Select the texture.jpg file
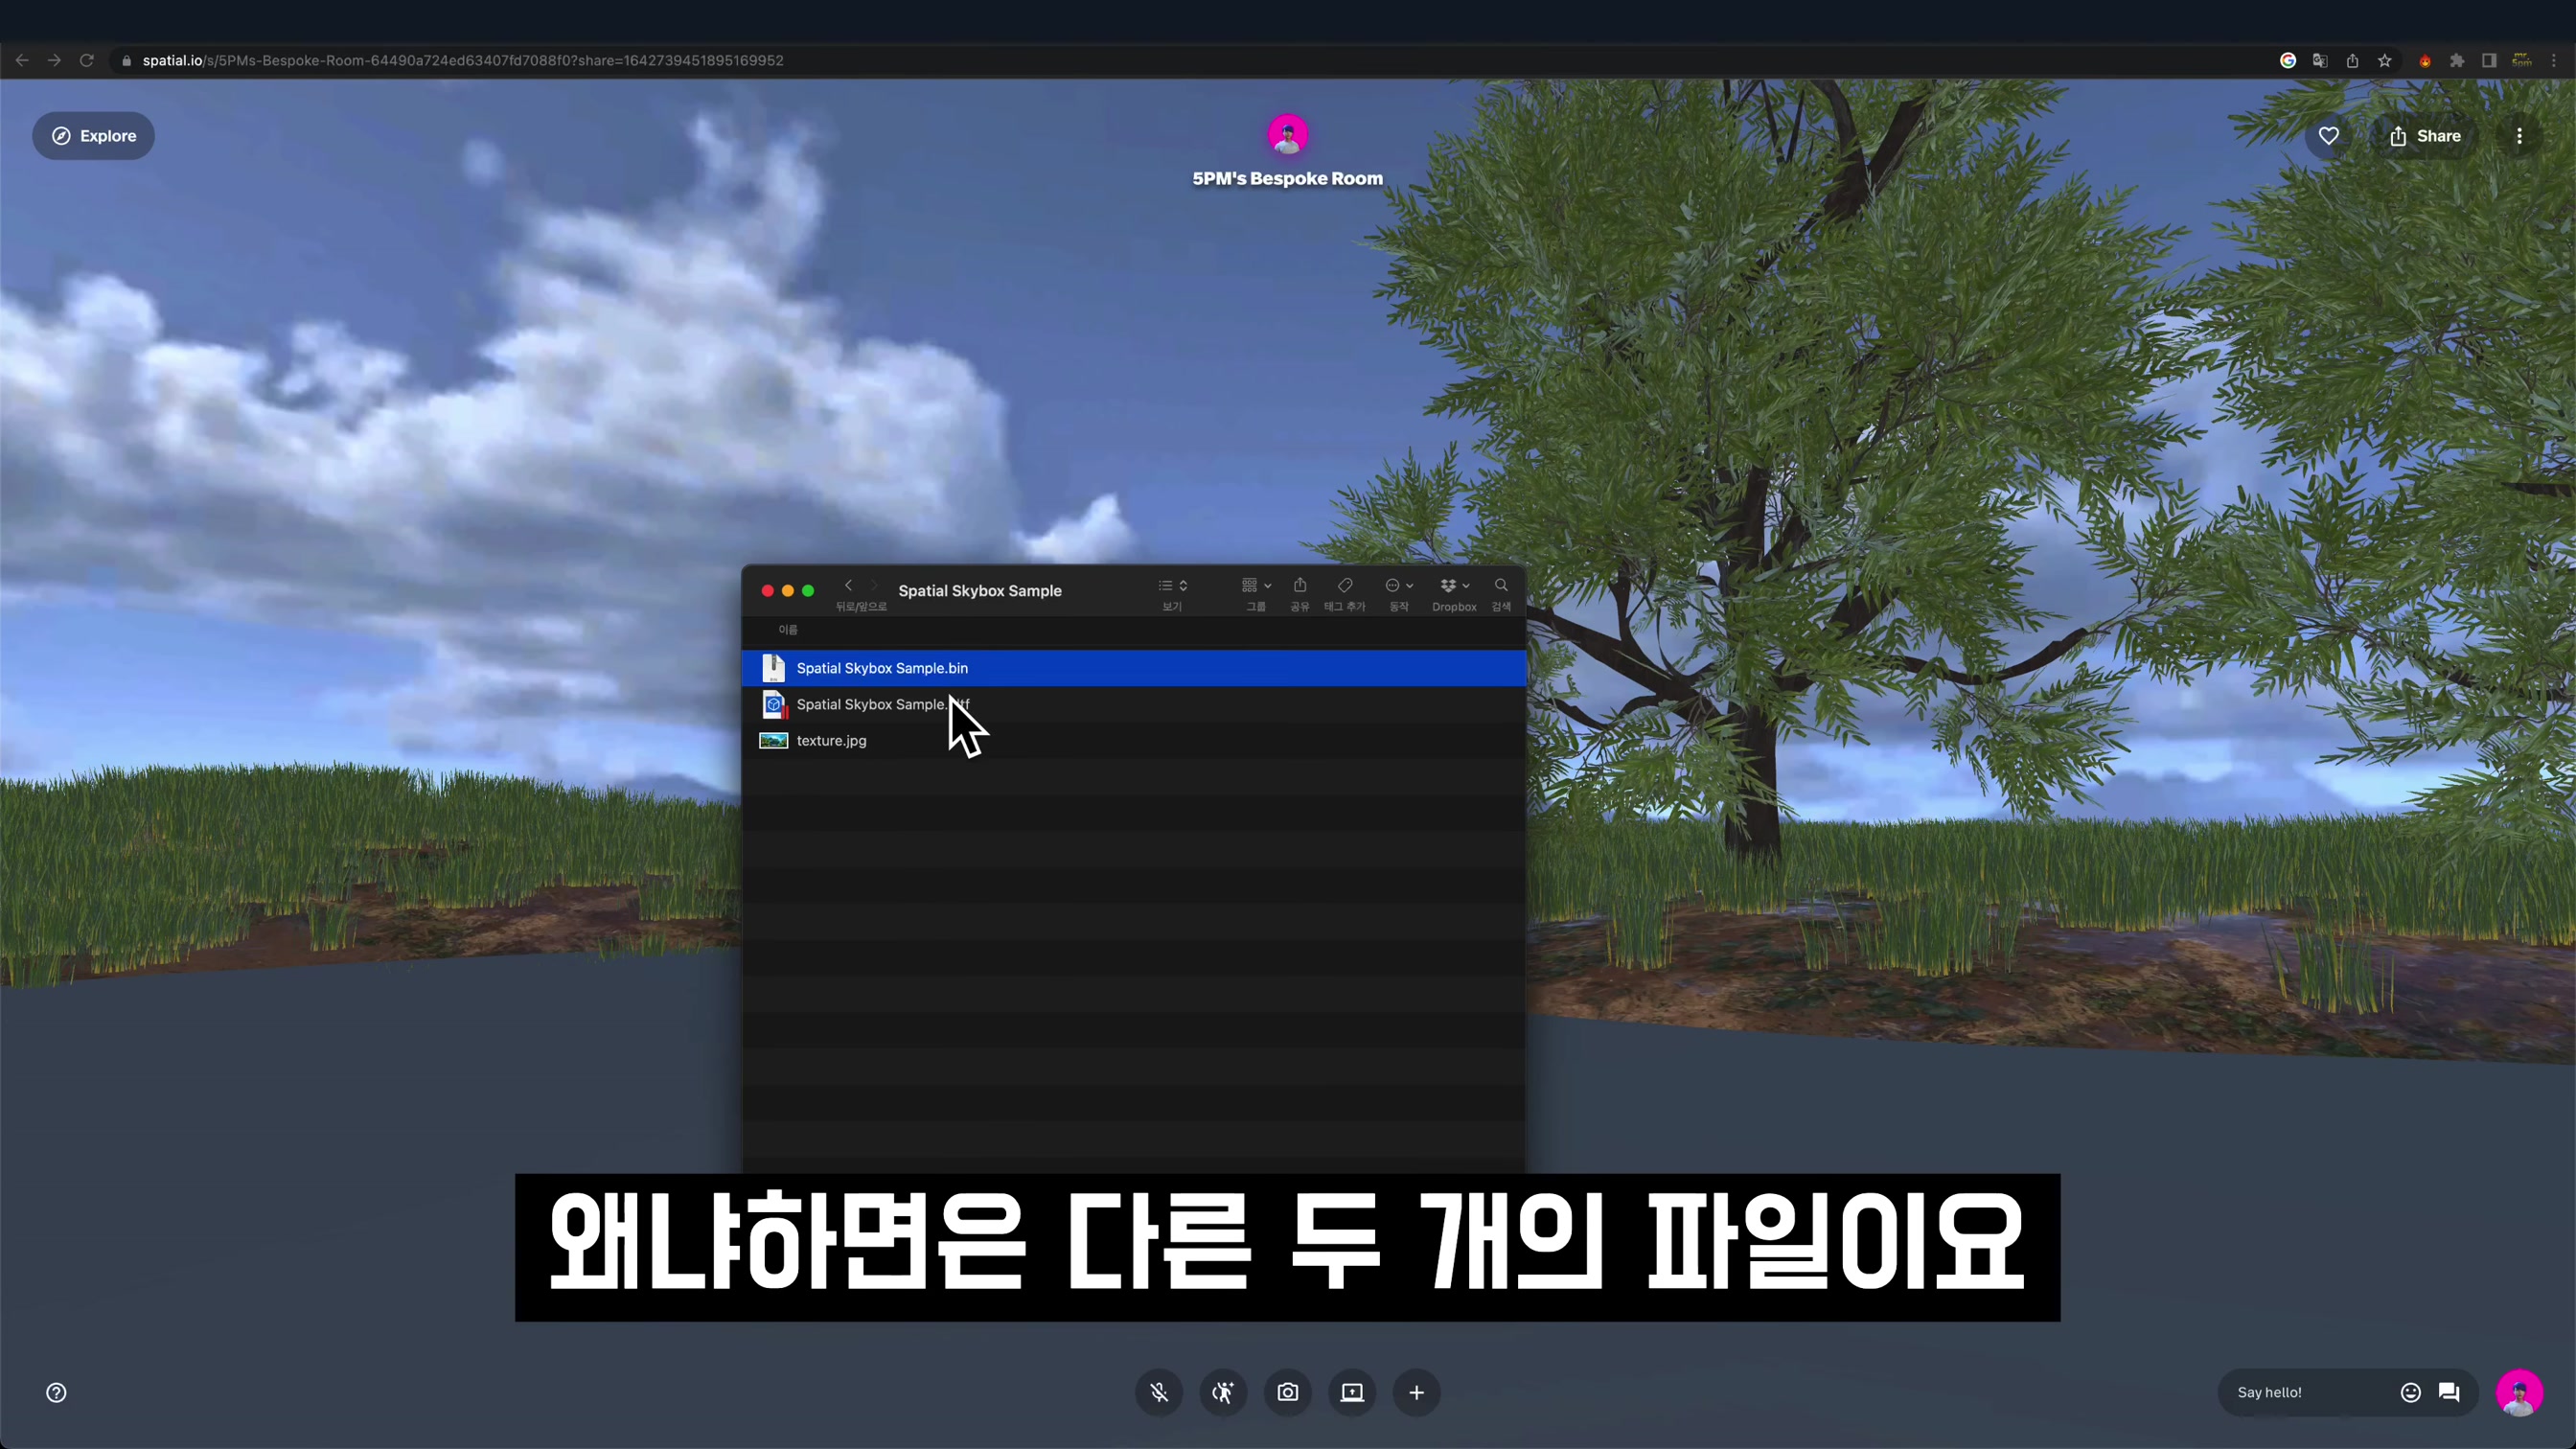2576x1449 pixels. 1134,741
